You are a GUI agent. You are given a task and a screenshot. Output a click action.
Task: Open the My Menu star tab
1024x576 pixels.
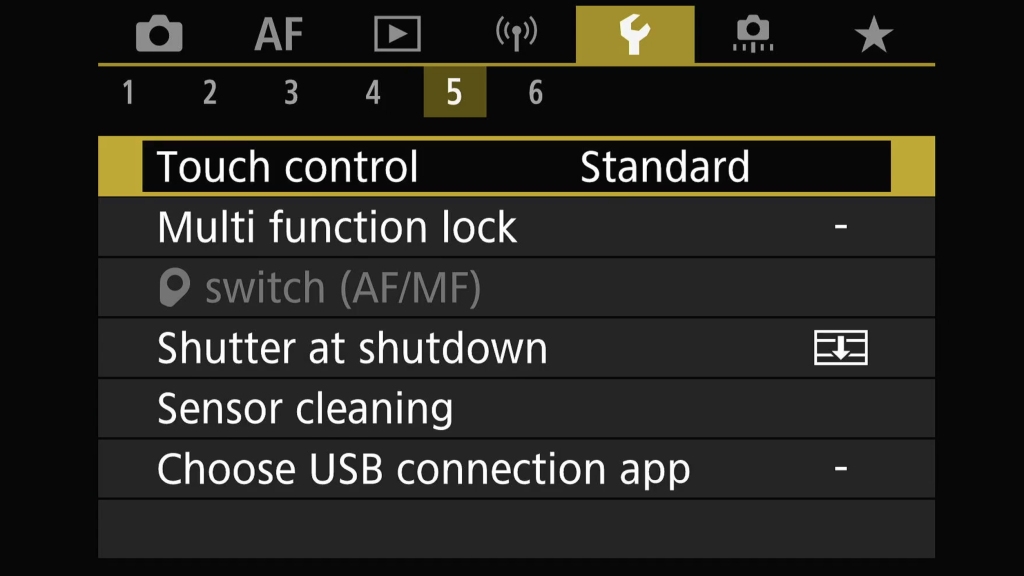(x=873, y=35)
